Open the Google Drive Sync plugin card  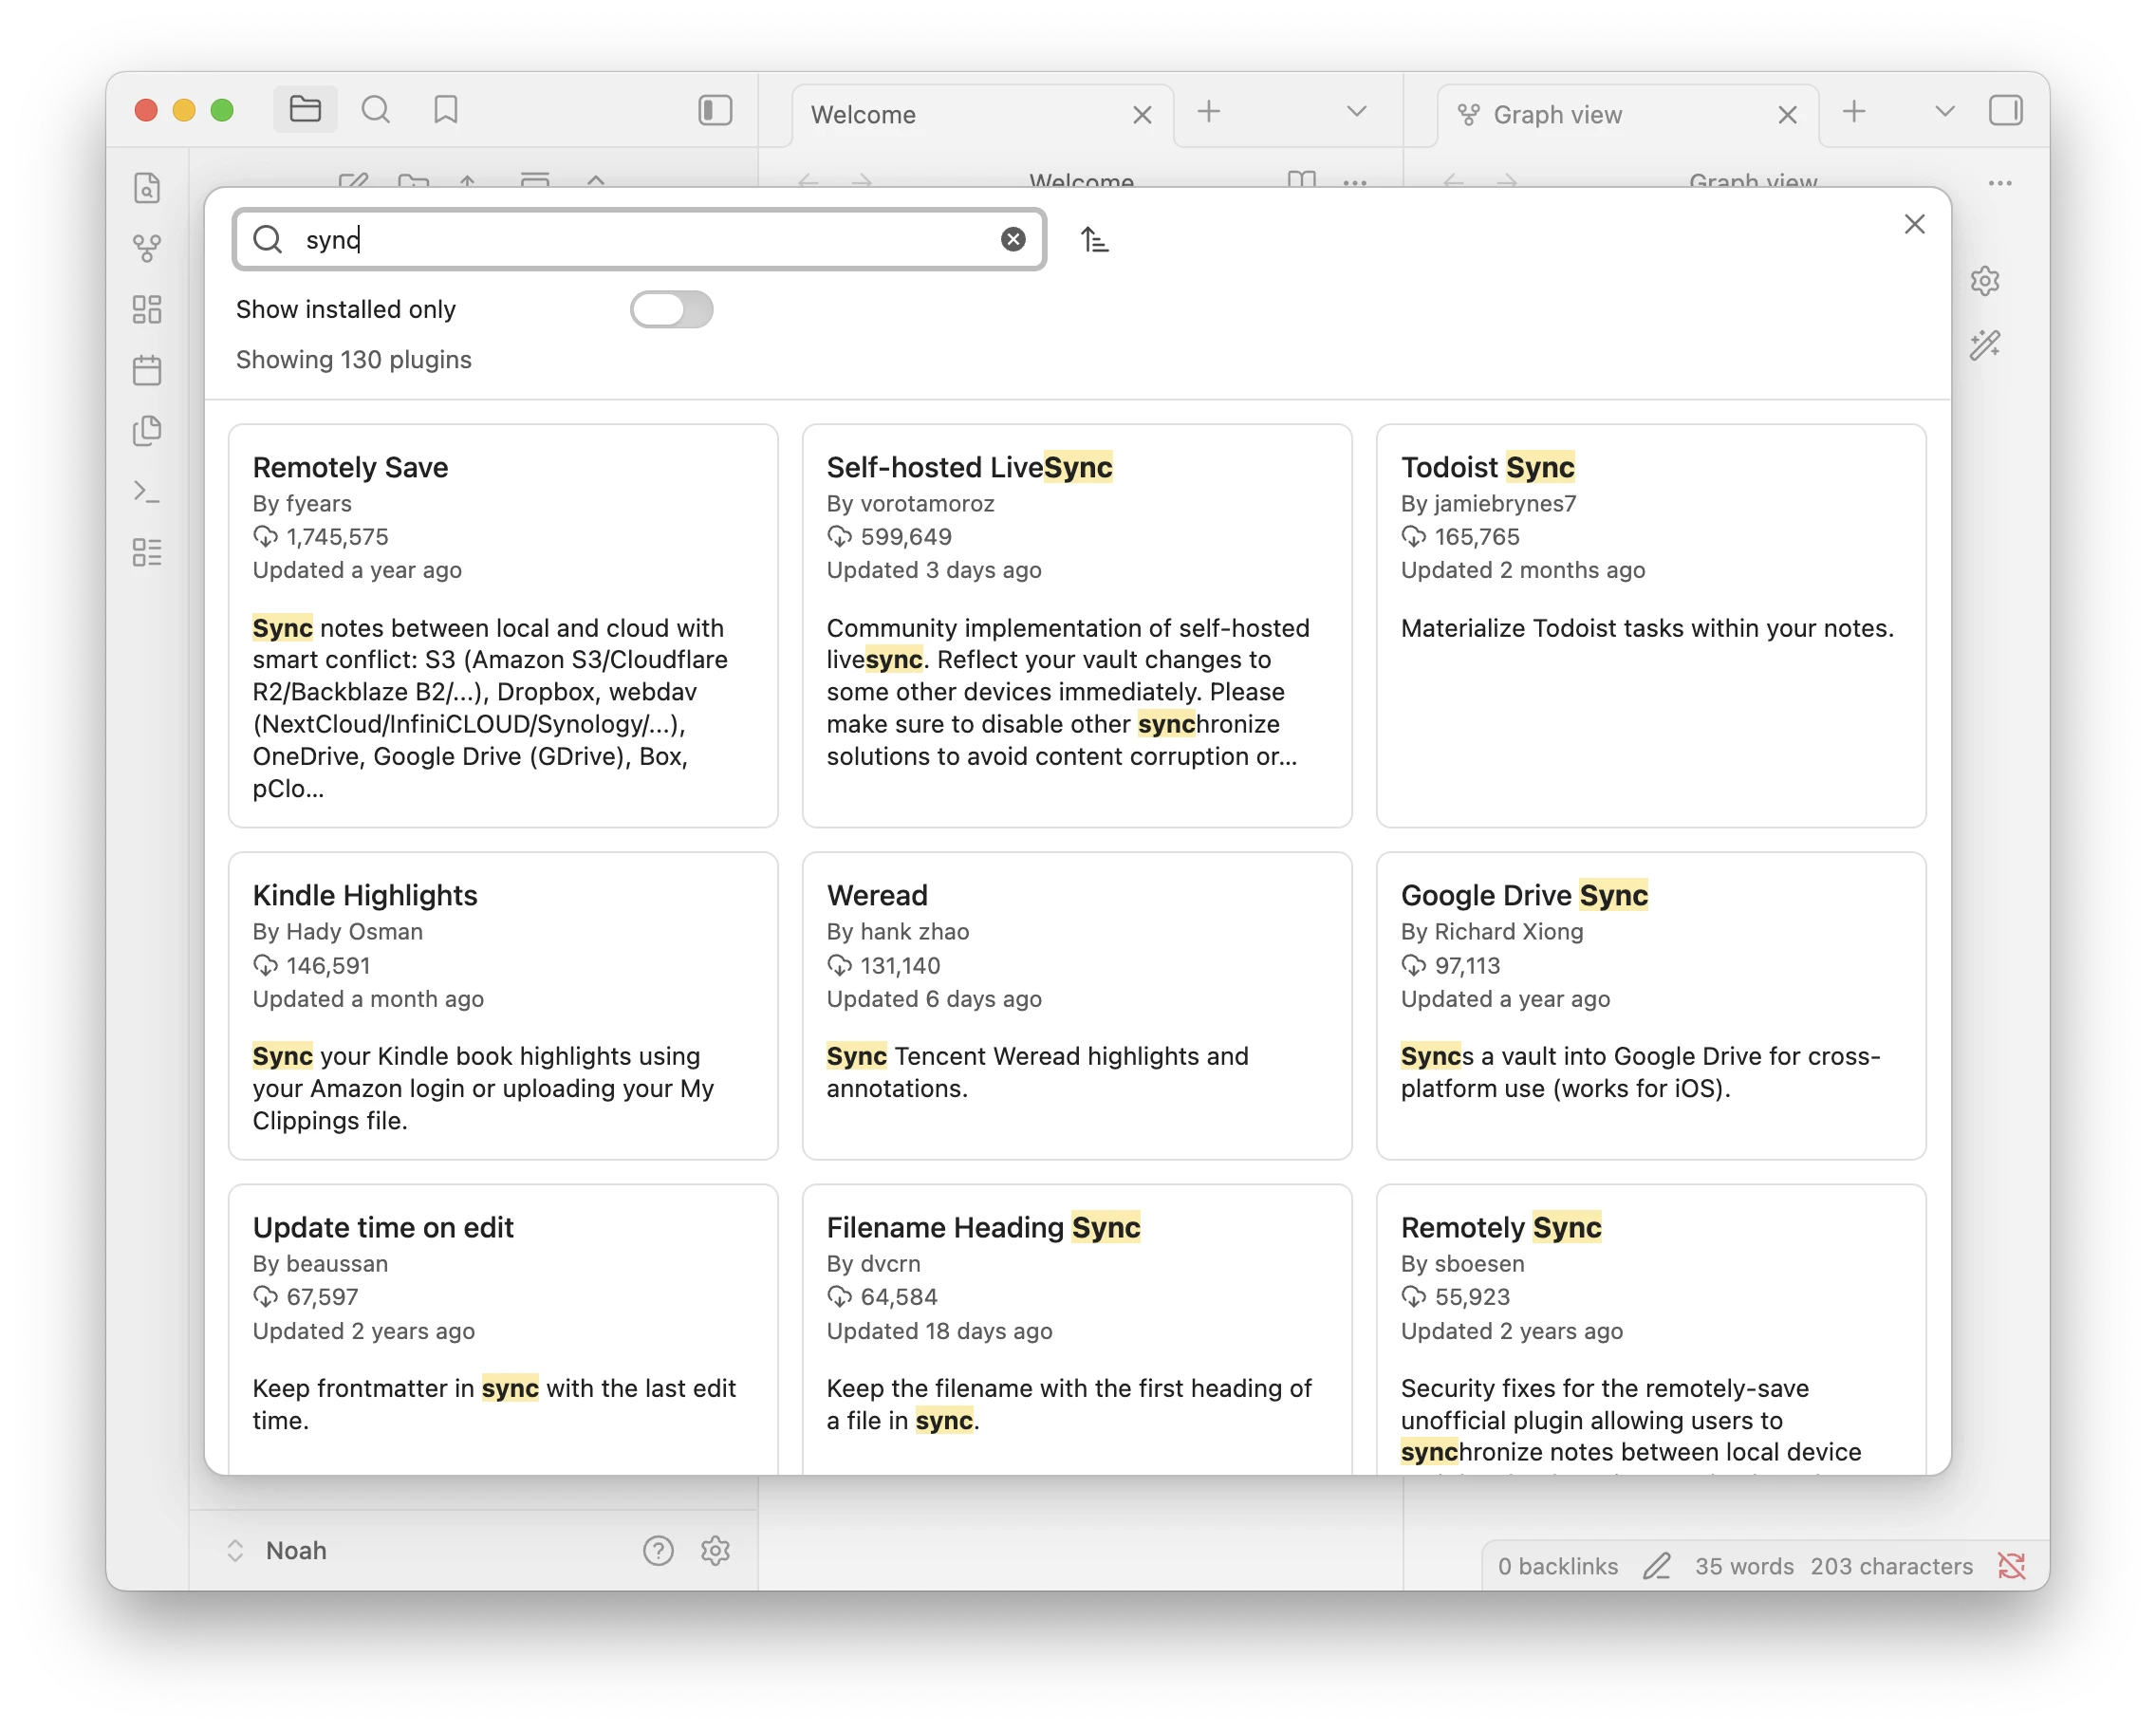(1651, 1006)
